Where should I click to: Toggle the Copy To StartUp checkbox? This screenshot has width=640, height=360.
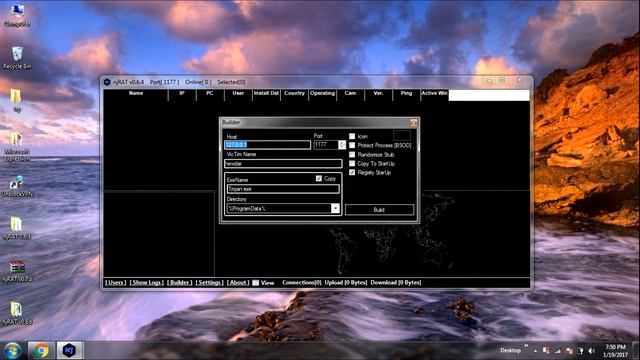click(x=352, y=164)
